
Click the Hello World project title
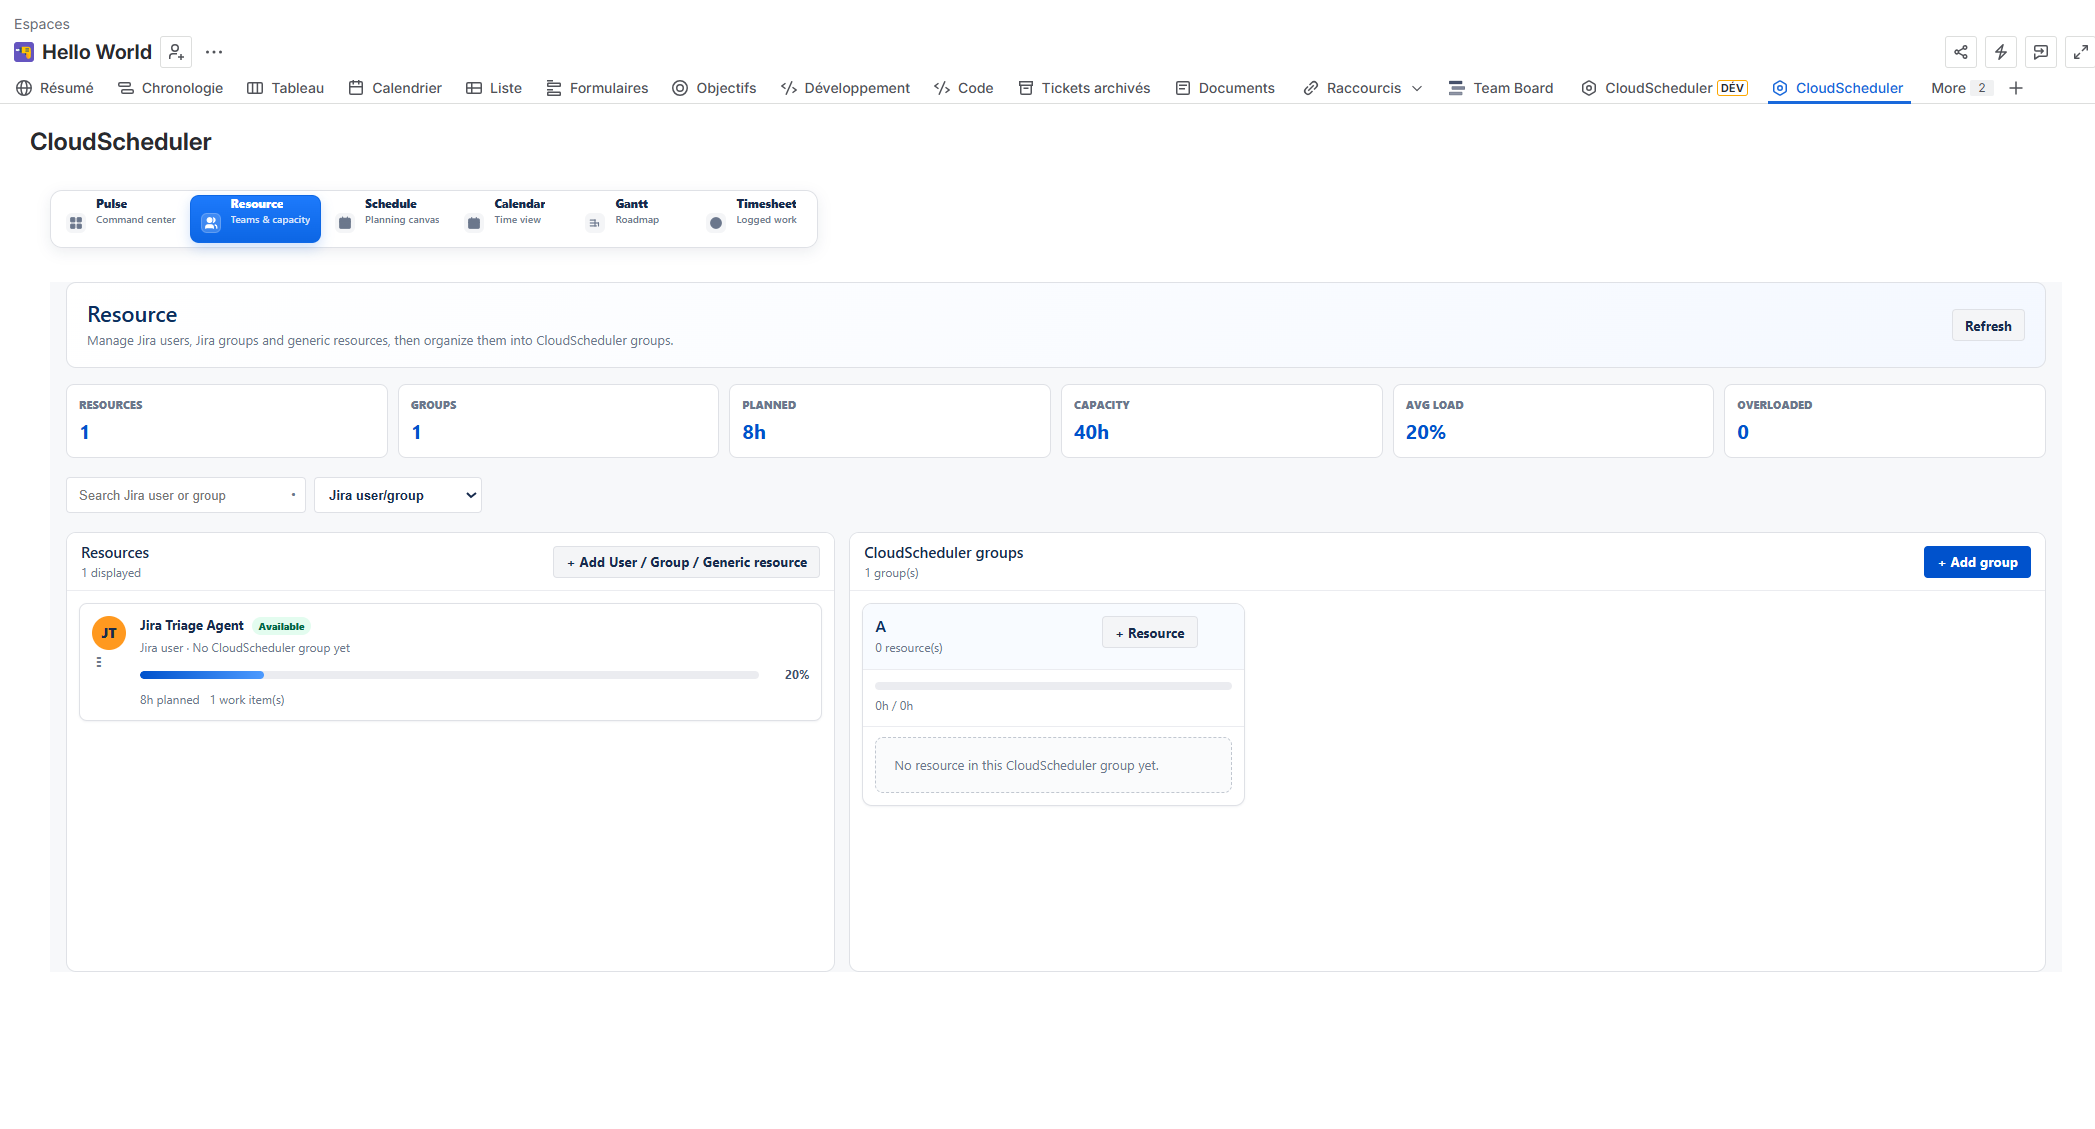point(97,52)
